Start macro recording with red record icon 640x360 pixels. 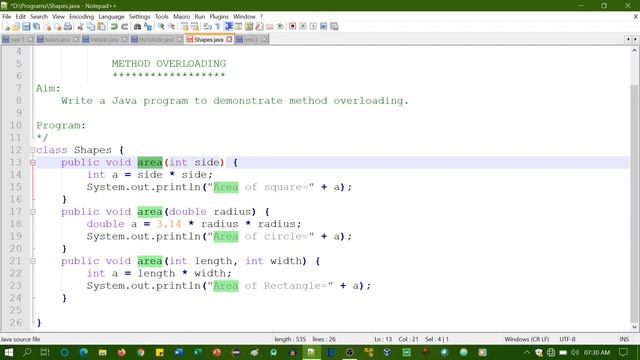(x=292, y=27)
